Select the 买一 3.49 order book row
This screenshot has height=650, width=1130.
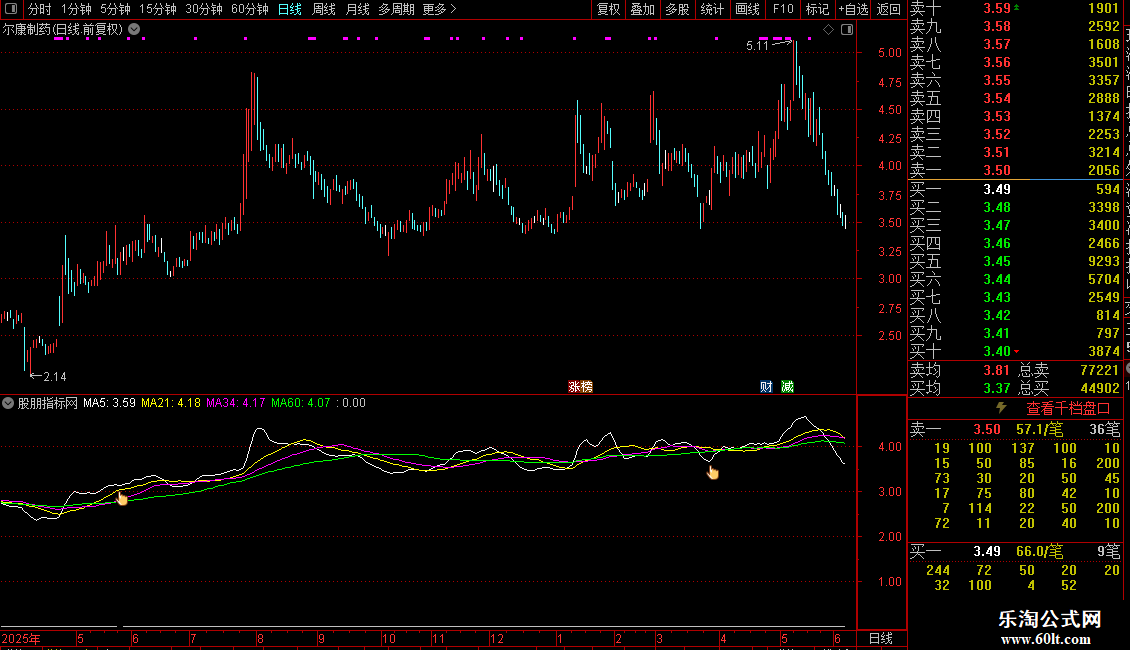click(1015, 189)
